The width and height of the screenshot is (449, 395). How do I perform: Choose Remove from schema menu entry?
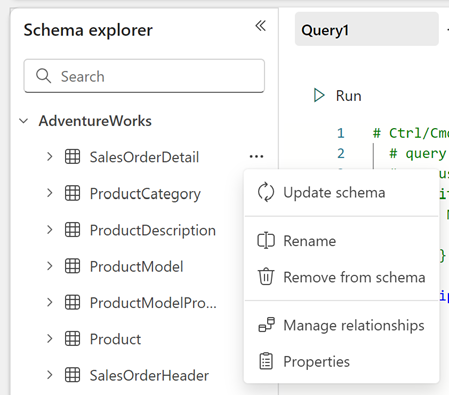(x=342, y=277)
